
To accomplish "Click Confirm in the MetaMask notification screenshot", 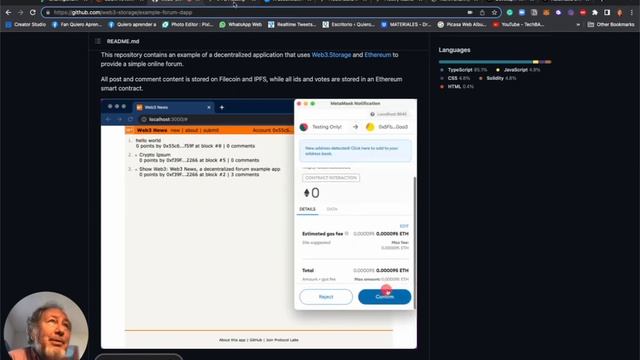I will click(x=384, y=297).
